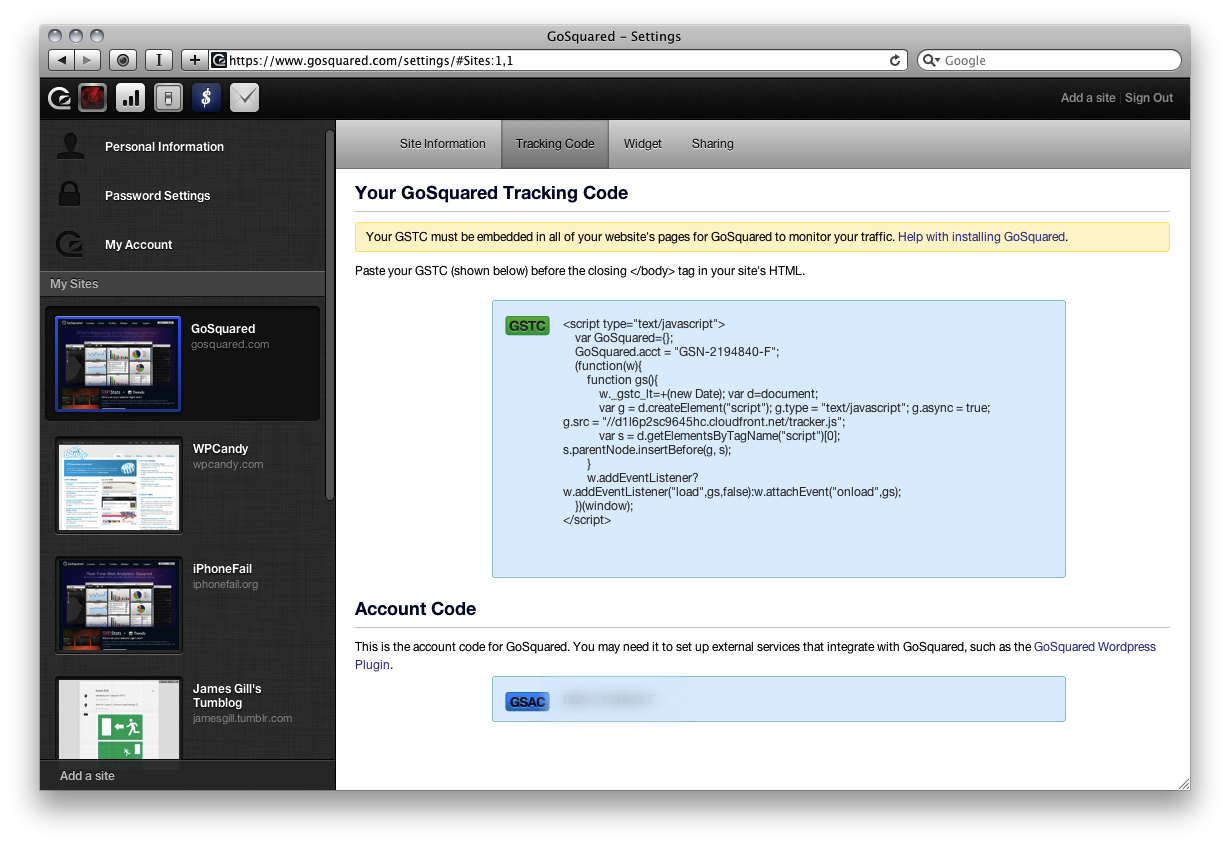Click the gosquared.com site name text
1230x845 pixels.
click(x=230, y=344)
